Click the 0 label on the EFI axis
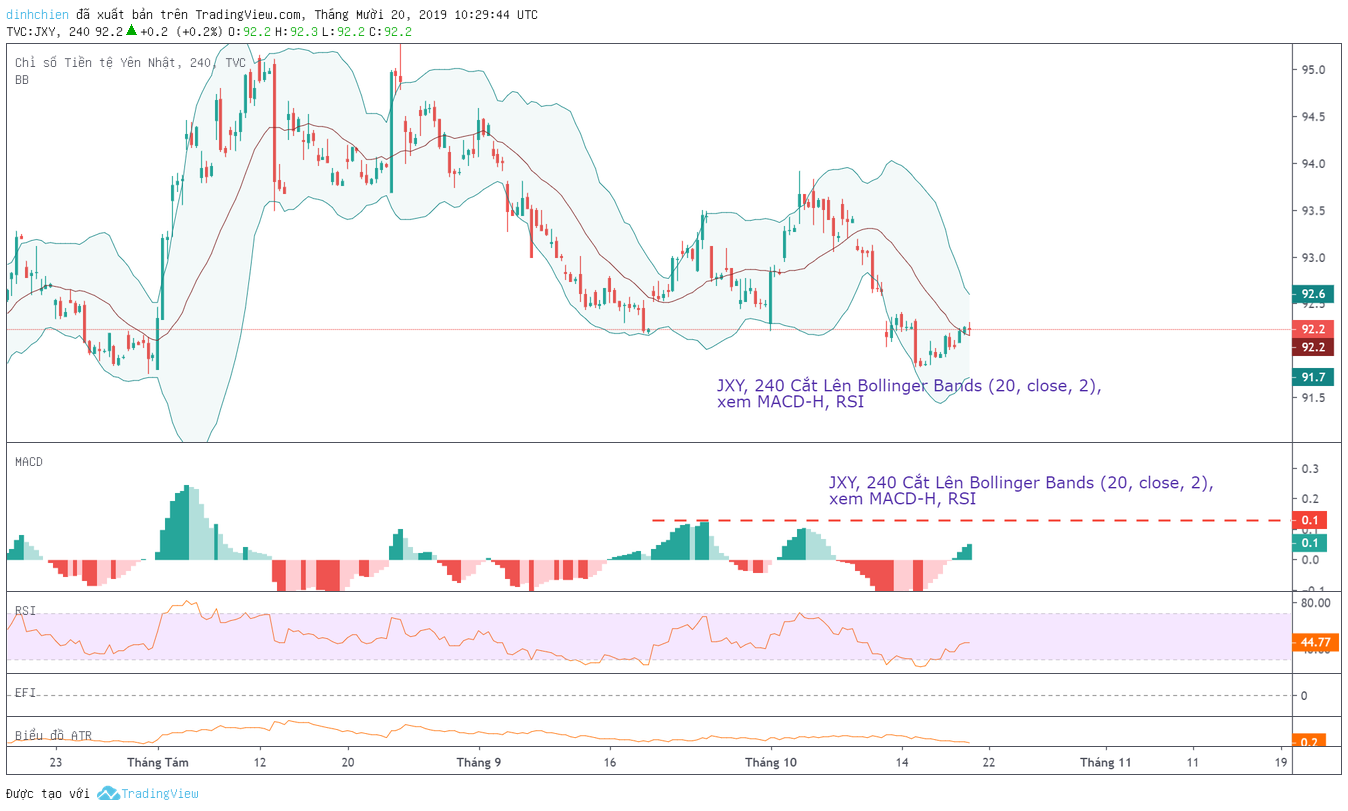Image resolution: width=1348 pixels, height=811 pixels. [x=1304, y=695]
